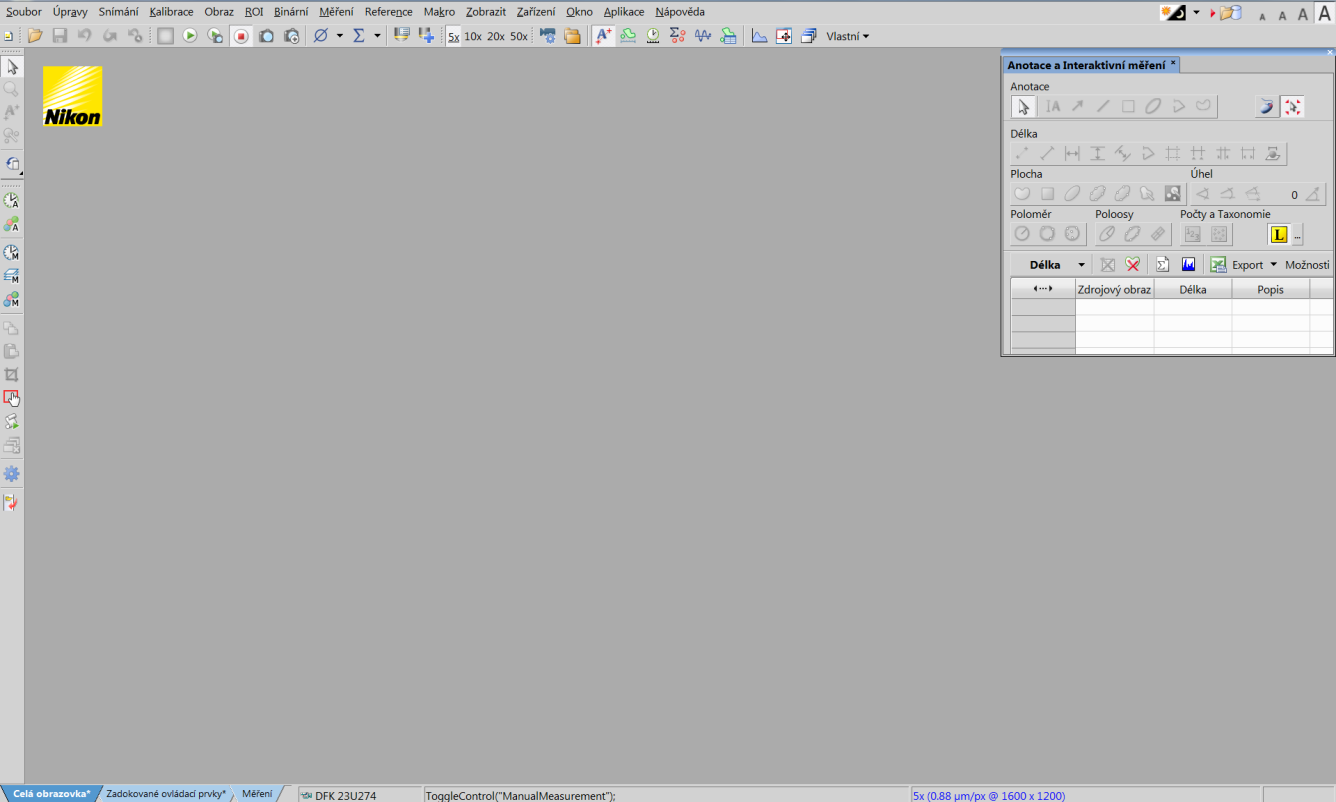This screenshot has width=1336, height=802.
Task: Open dropdown arrow beside the diameter symbol
Action: 339,36
